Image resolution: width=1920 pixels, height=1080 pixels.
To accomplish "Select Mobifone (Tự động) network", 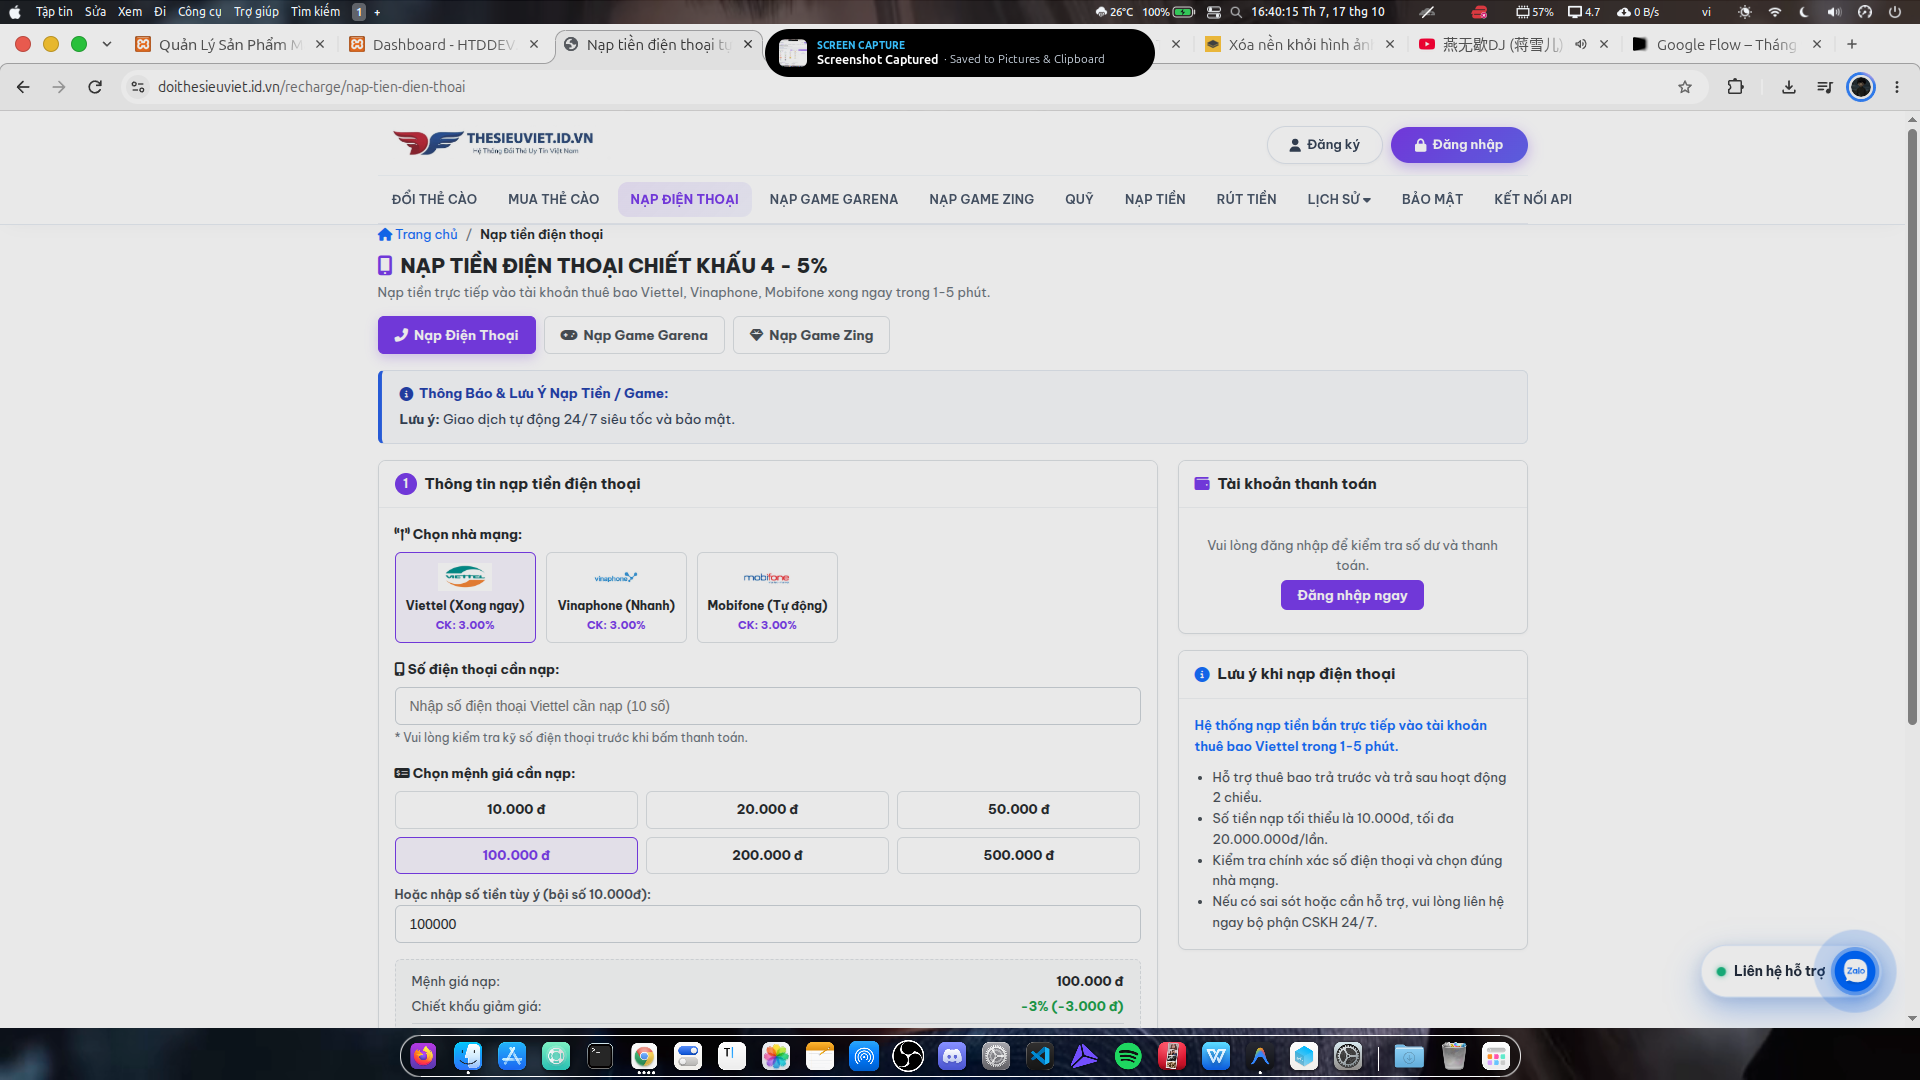I will (767, 597).
